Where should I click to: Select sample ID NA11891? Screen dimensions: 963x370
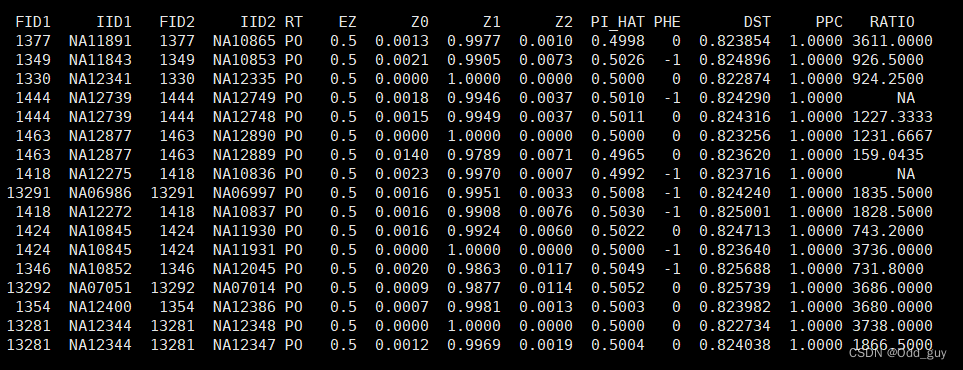[x=101, y=42]
